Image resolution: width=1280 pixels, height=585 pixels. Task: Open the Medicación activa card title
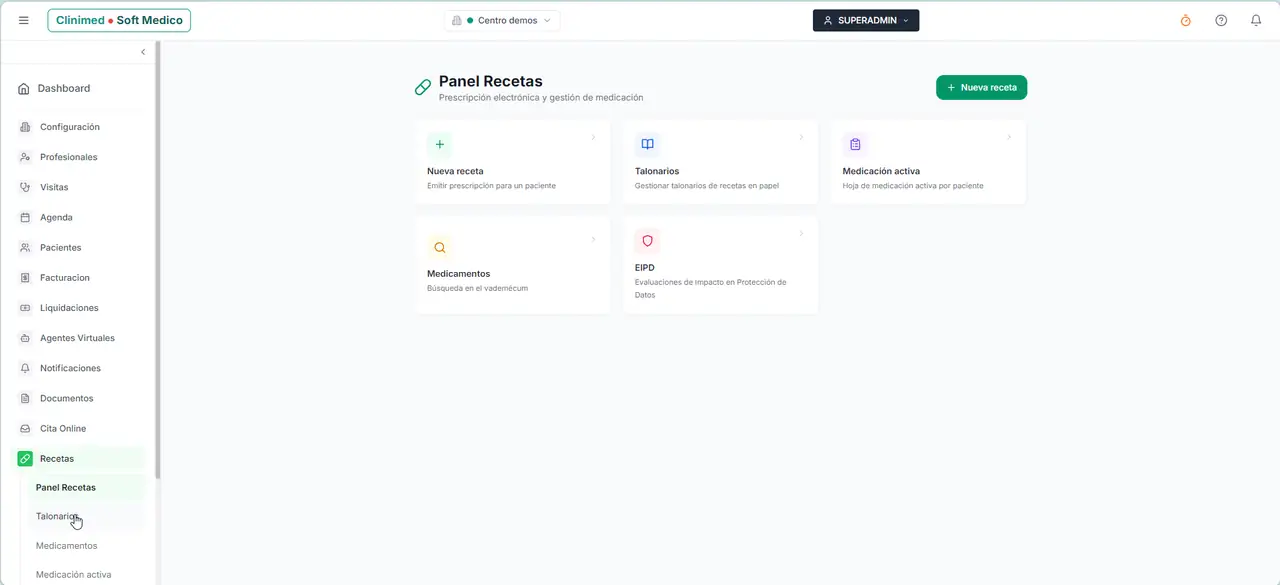tap(881, 171)
